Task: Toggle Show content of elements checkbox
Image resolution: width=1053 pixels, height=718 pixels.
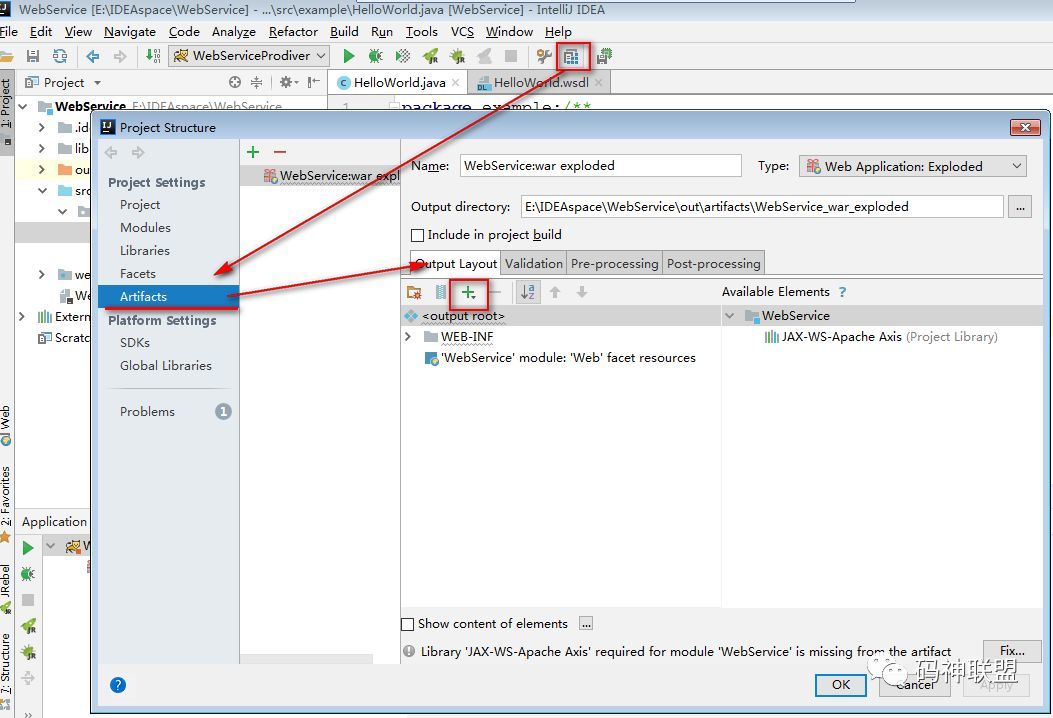Action: point(407,624)
